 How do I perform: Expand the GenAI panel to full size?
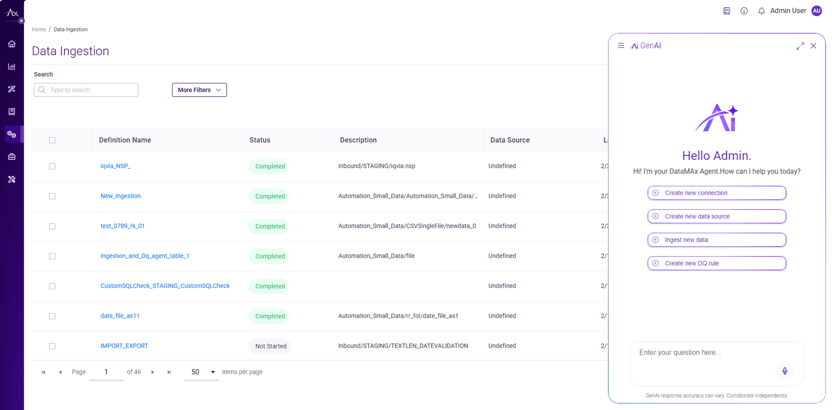[x=800, y=46]
